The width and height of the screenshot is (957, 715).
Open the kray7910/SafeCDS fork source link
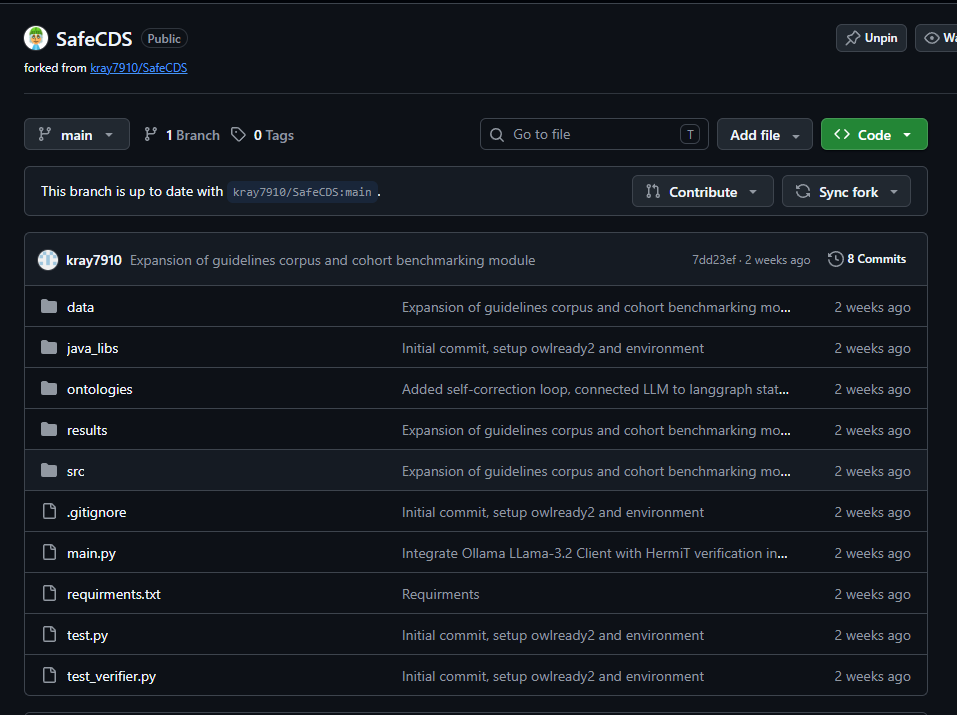click(139, 68)
